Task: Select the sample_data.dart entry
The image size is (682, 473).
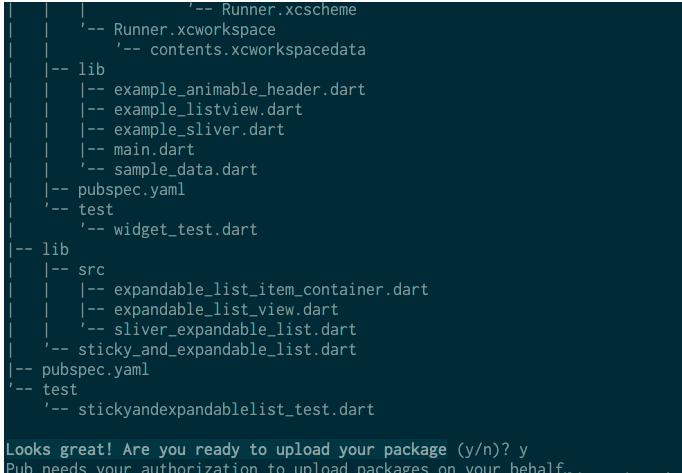Action: pos(201,169)
